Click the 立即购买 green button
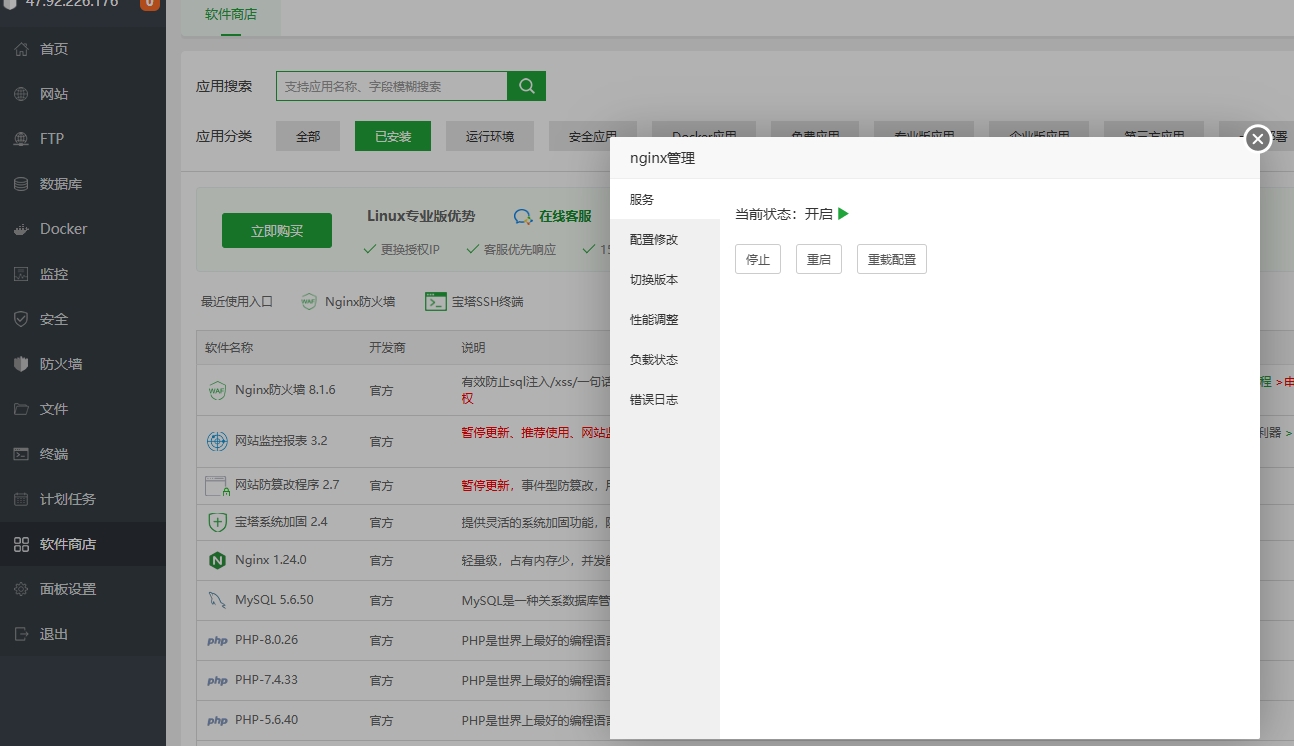 click(x=277, y=231)
